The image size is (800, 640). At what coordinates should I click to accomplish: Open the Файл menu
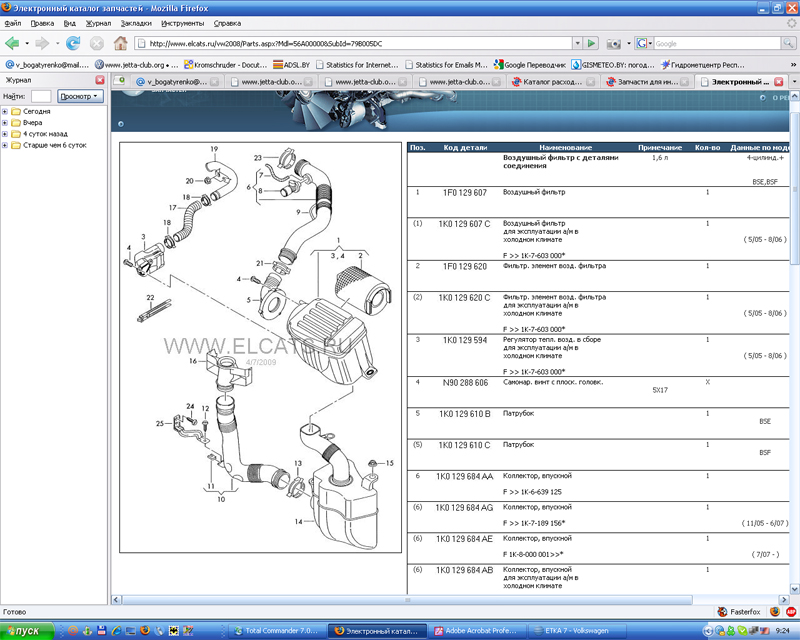coord(13,23)
